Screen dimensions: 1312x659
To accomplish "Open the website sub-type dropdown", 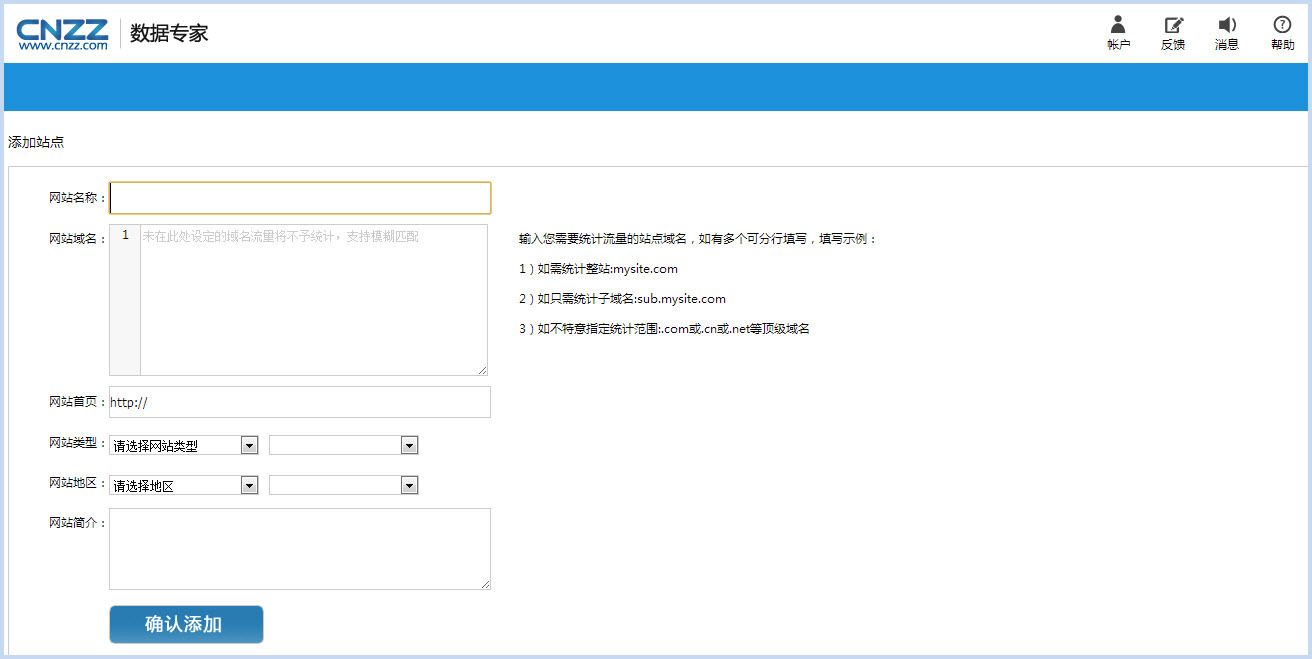I will point(343,445).
